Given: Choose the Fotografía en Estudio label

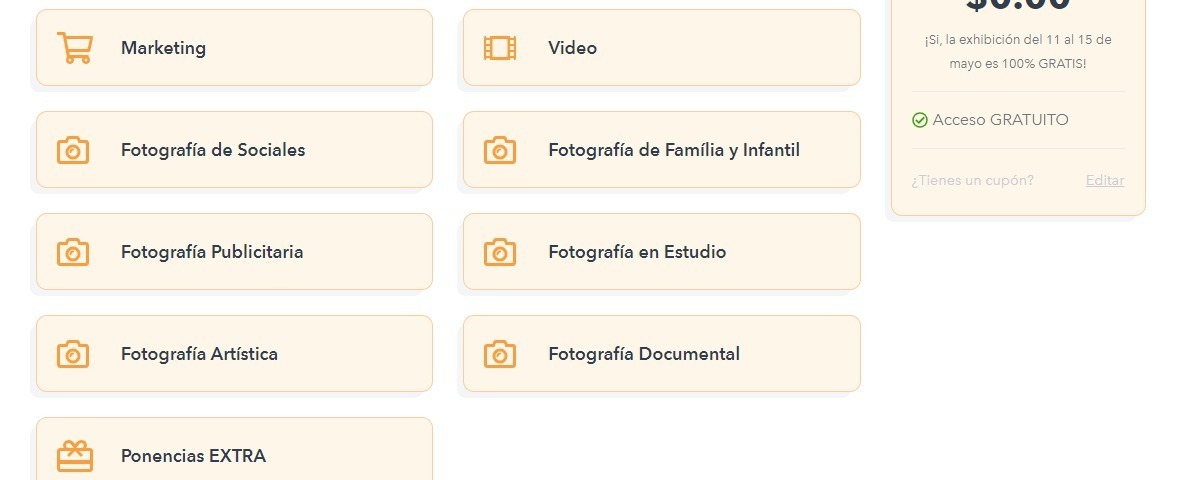Looking at the screenshot, I should [x=637, y=252].
